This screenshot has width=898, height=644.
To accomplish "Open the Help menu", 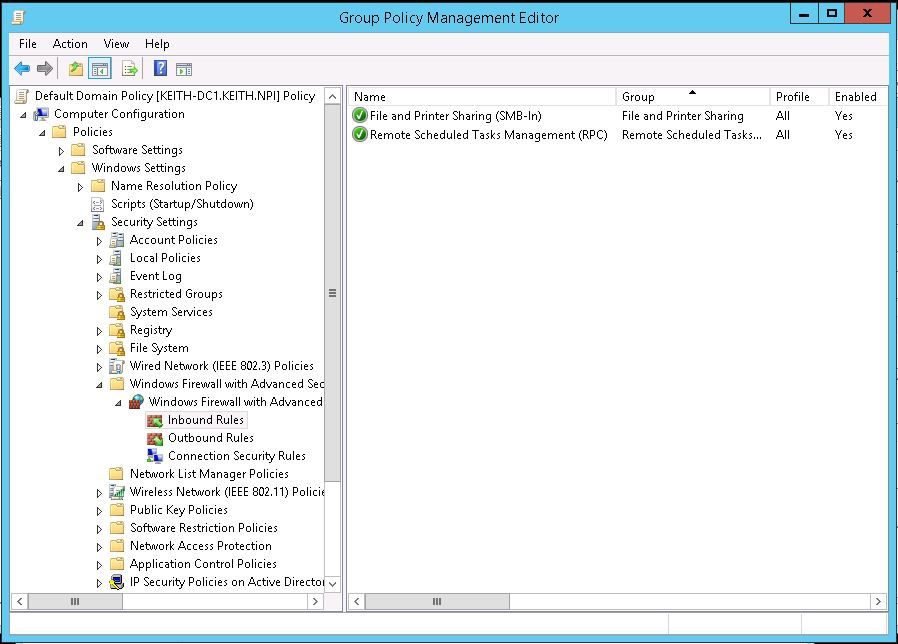I will click(x=157, y=44).
